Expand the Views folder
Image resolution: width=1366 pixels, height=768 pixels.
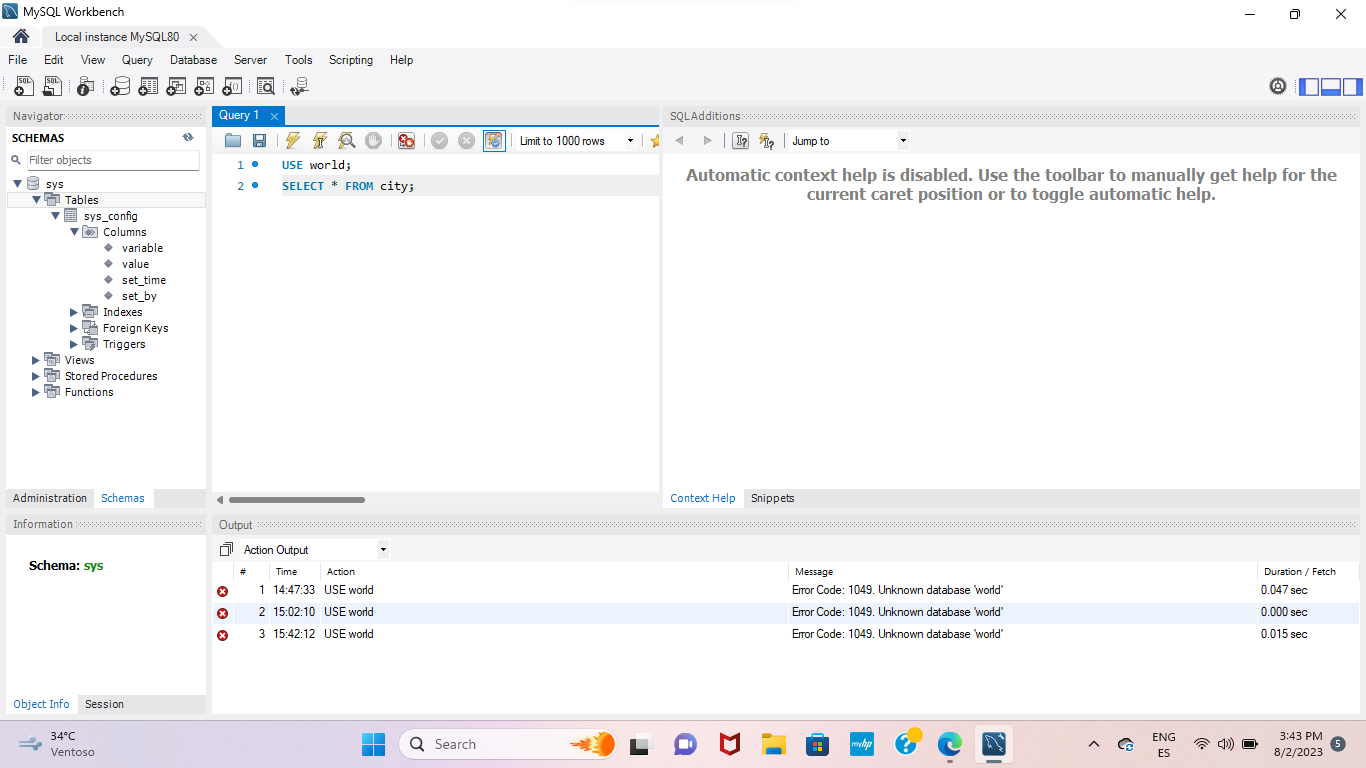click(x=36, y=360)
